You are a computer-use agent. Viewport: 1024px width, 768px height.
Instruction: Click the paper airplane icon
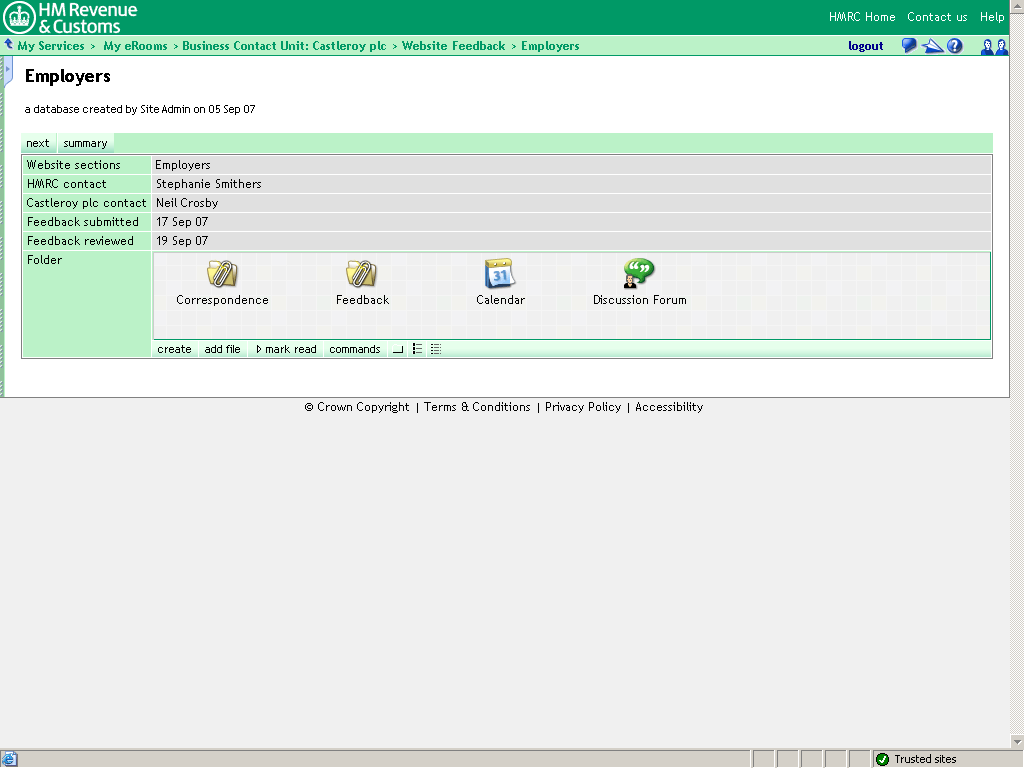point(932,46)
